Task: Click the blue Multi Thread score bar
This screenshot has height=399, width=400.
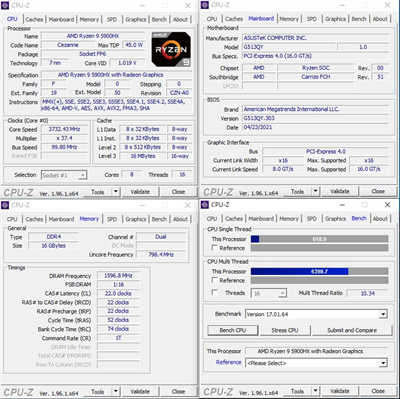Action: click(299, 271)
